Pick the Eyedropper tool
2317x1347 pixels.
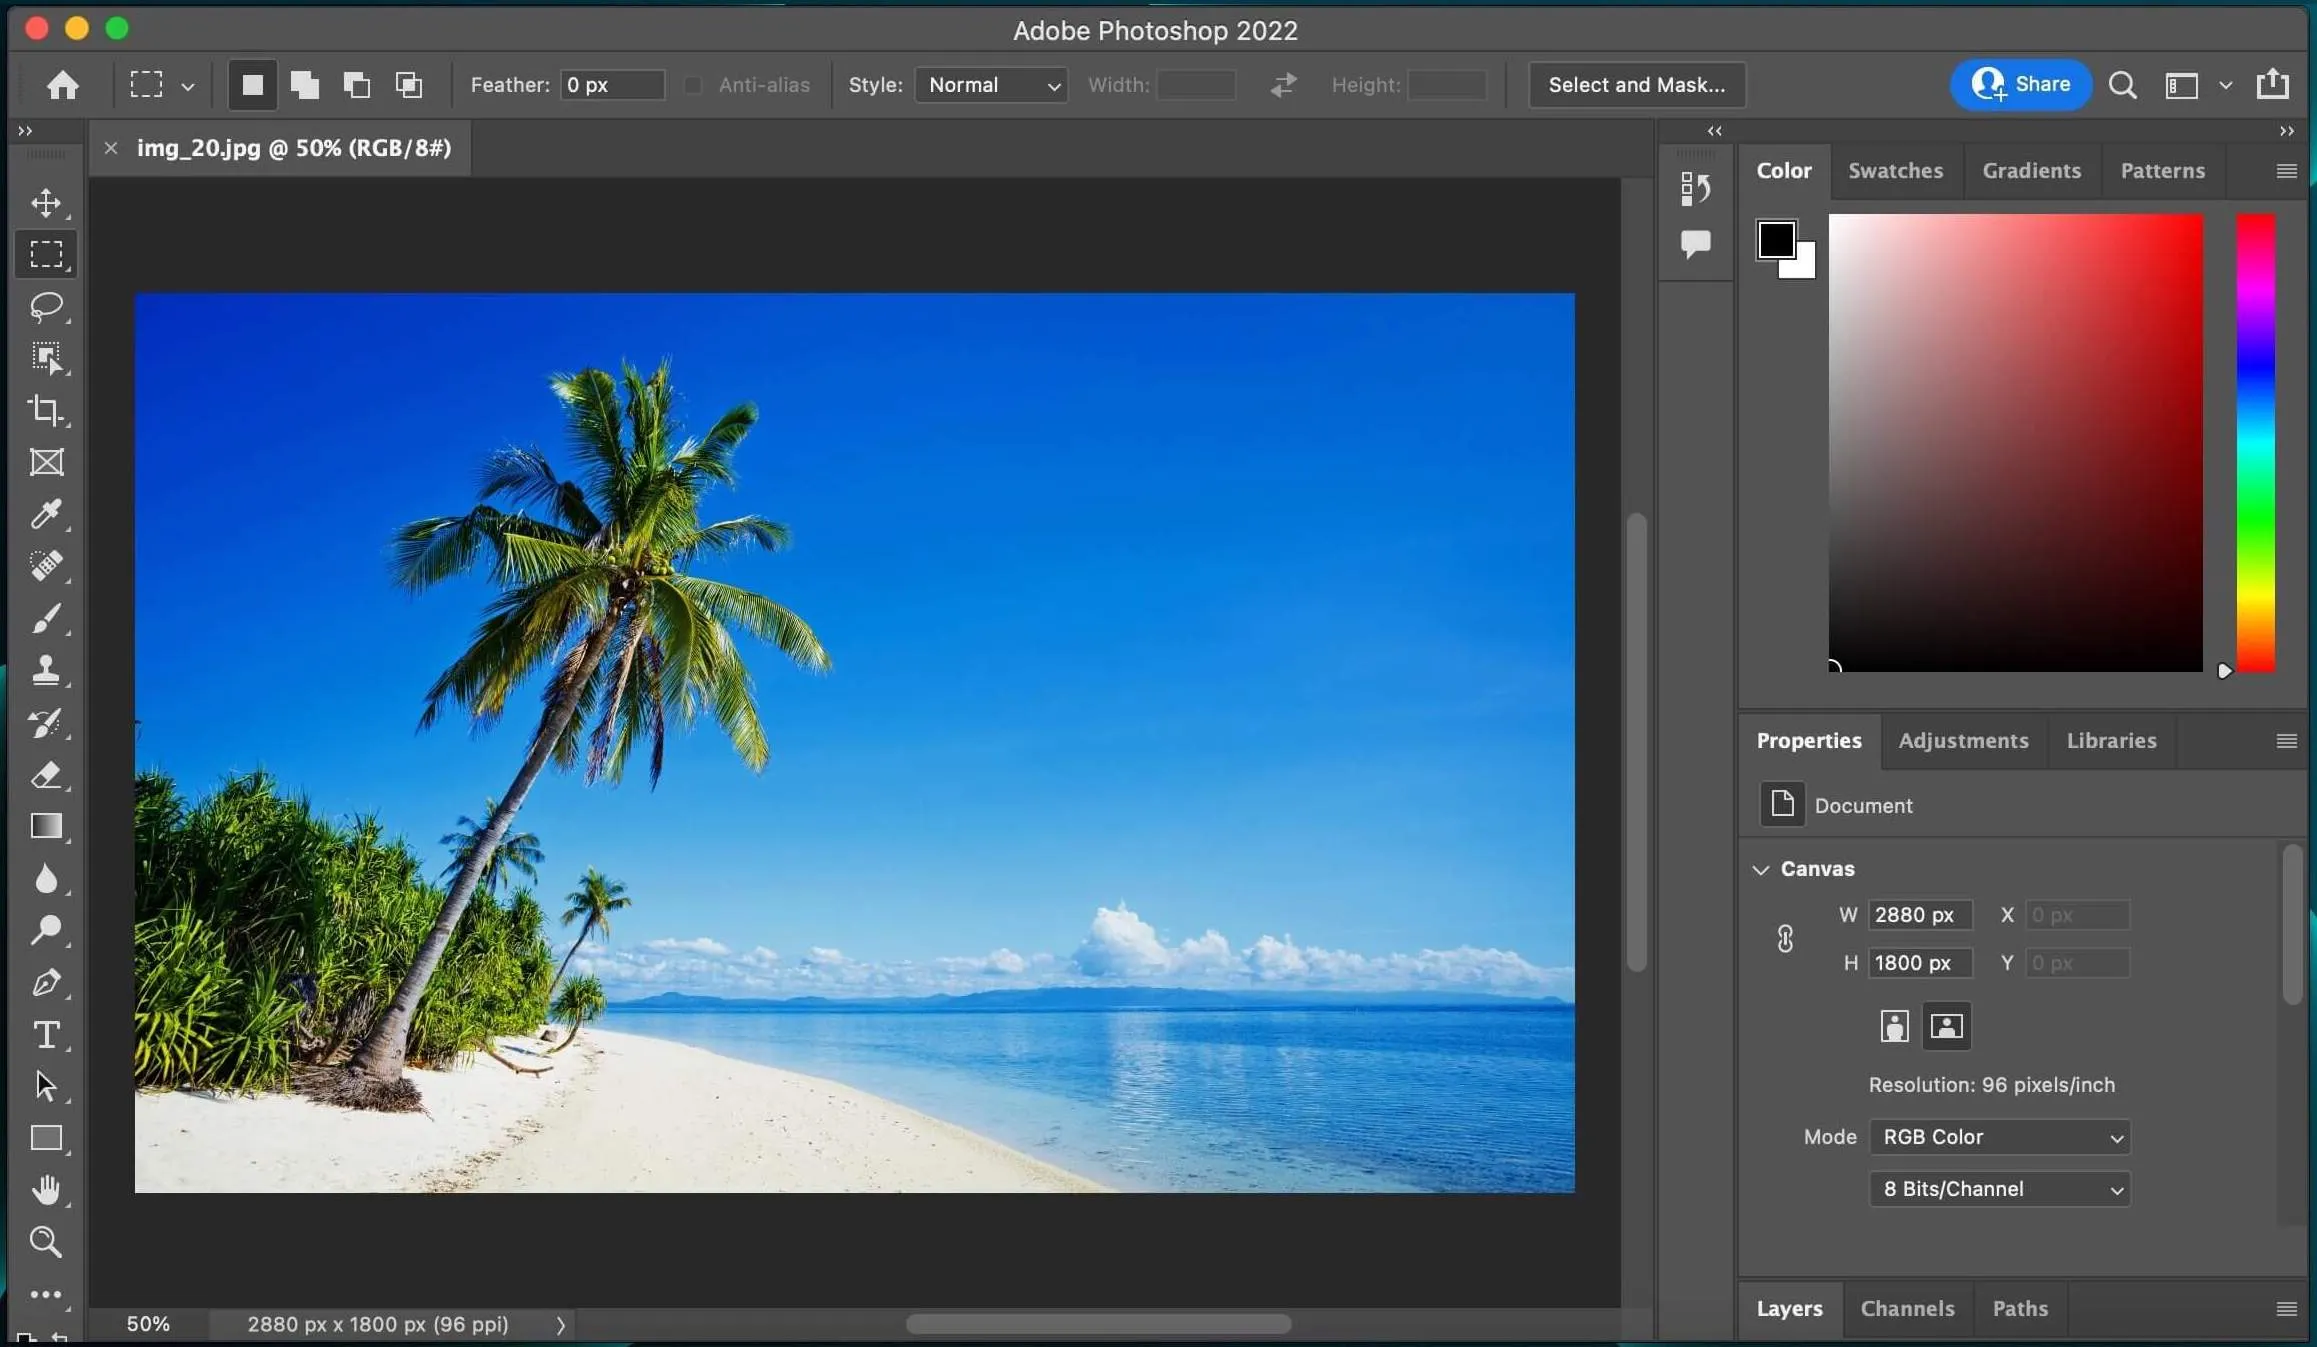[46, 514]
